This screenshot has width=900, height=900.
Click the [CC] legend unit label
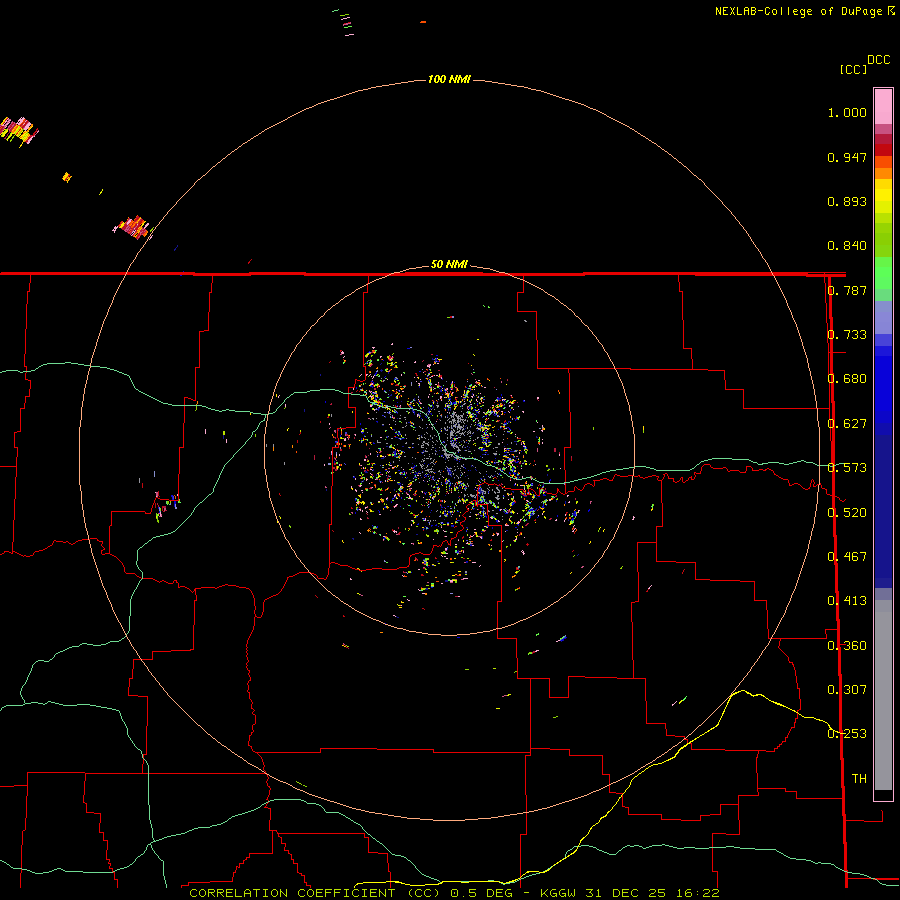[853, 69]
